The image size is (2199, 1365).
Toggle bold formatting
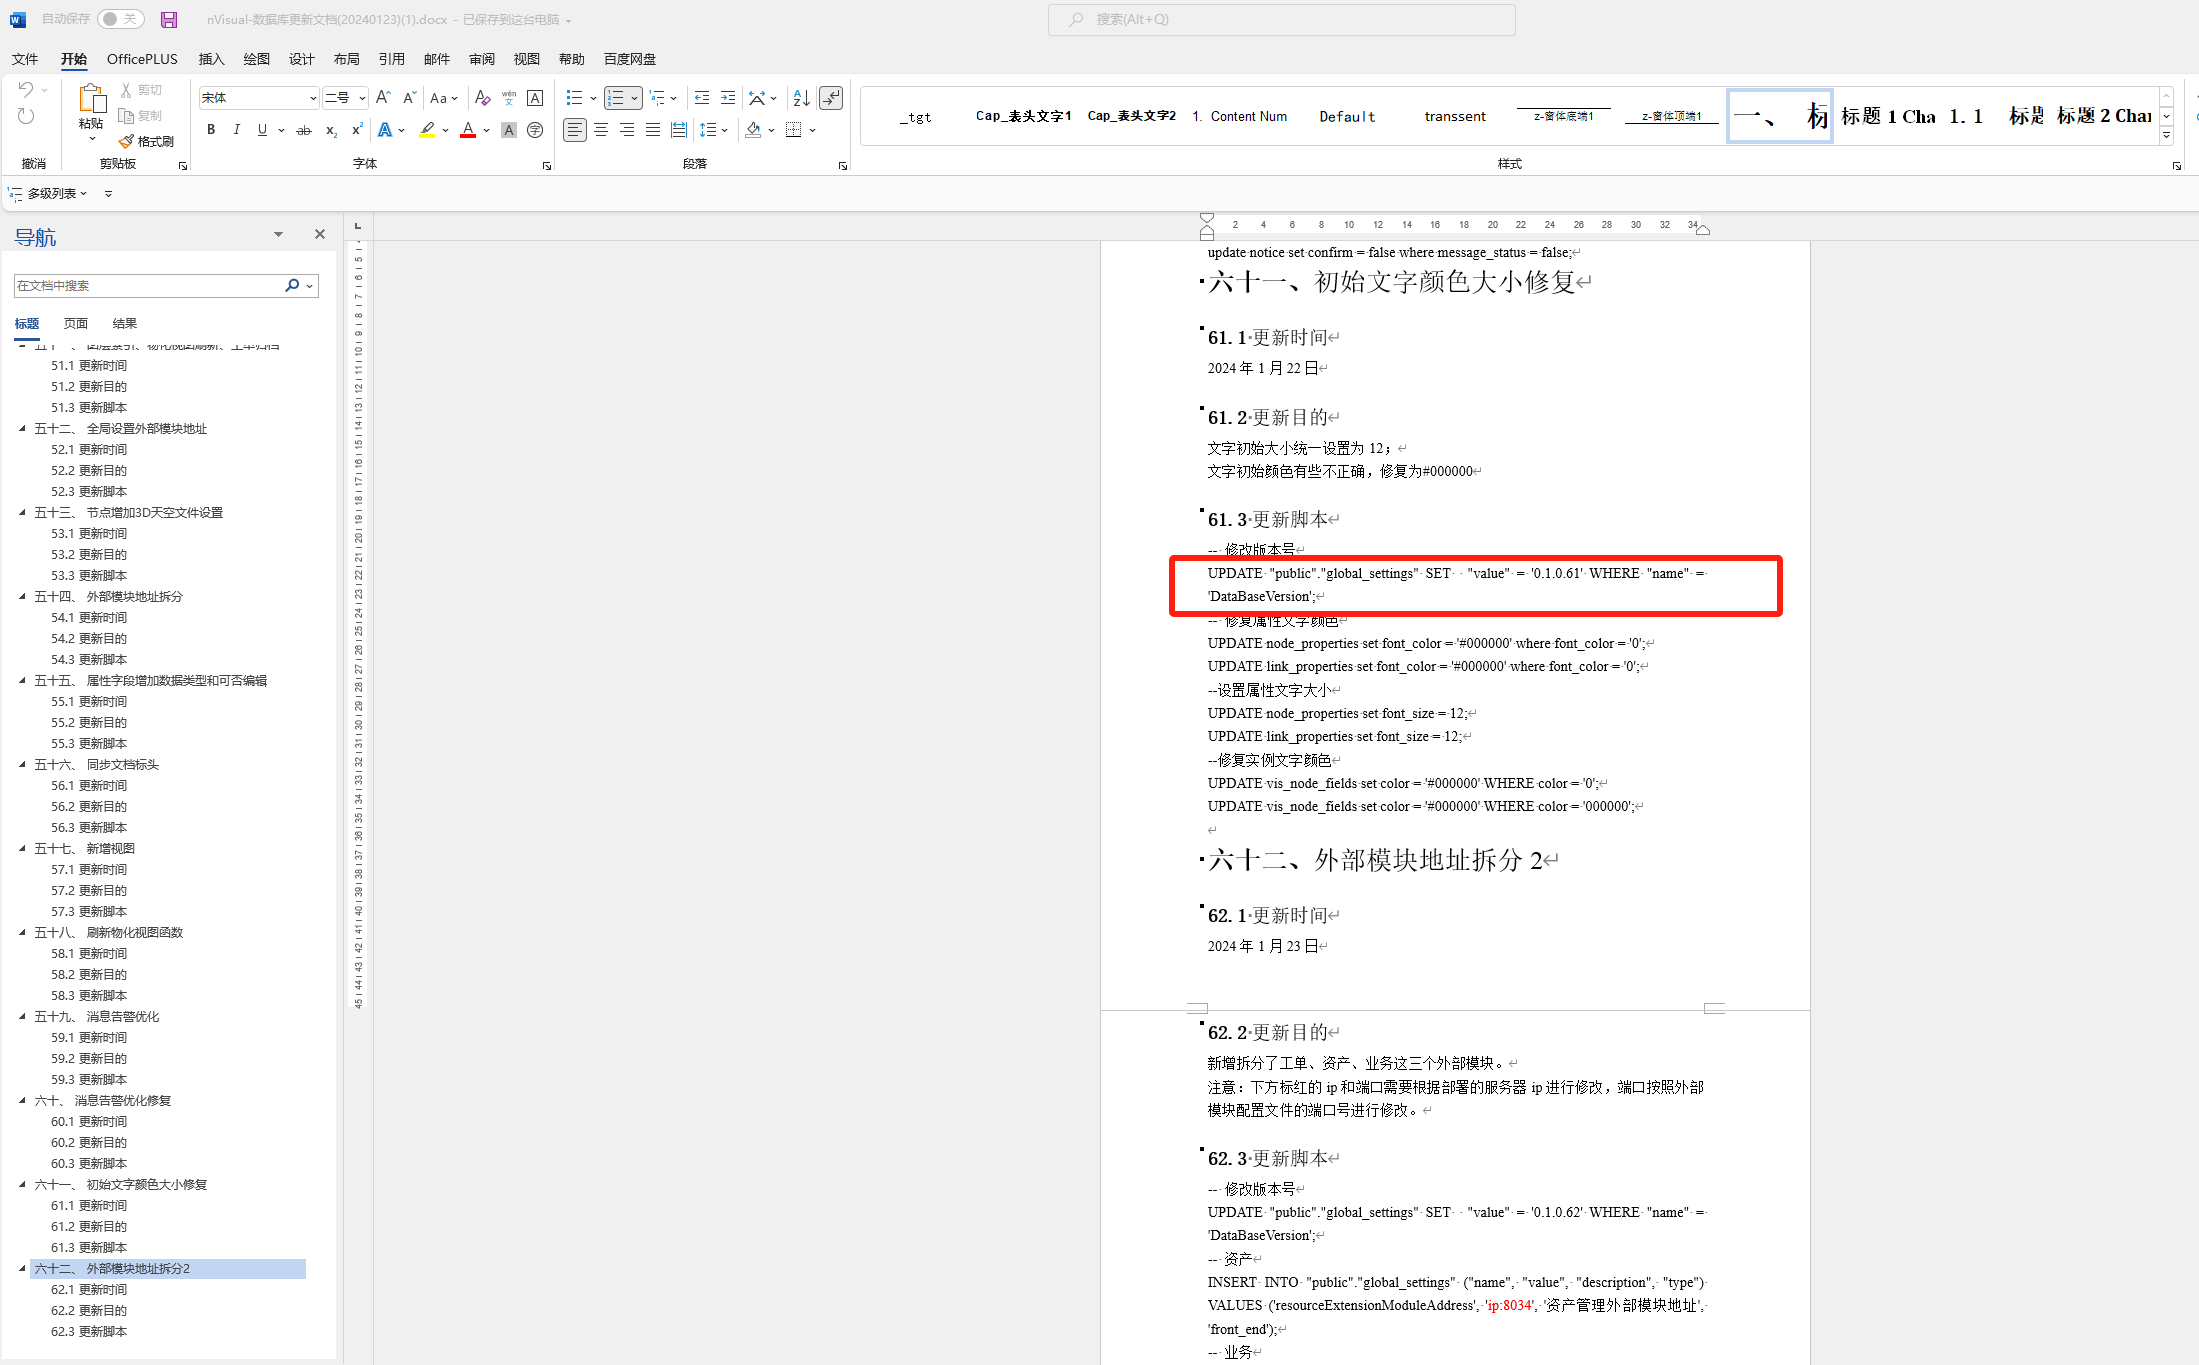211,130
